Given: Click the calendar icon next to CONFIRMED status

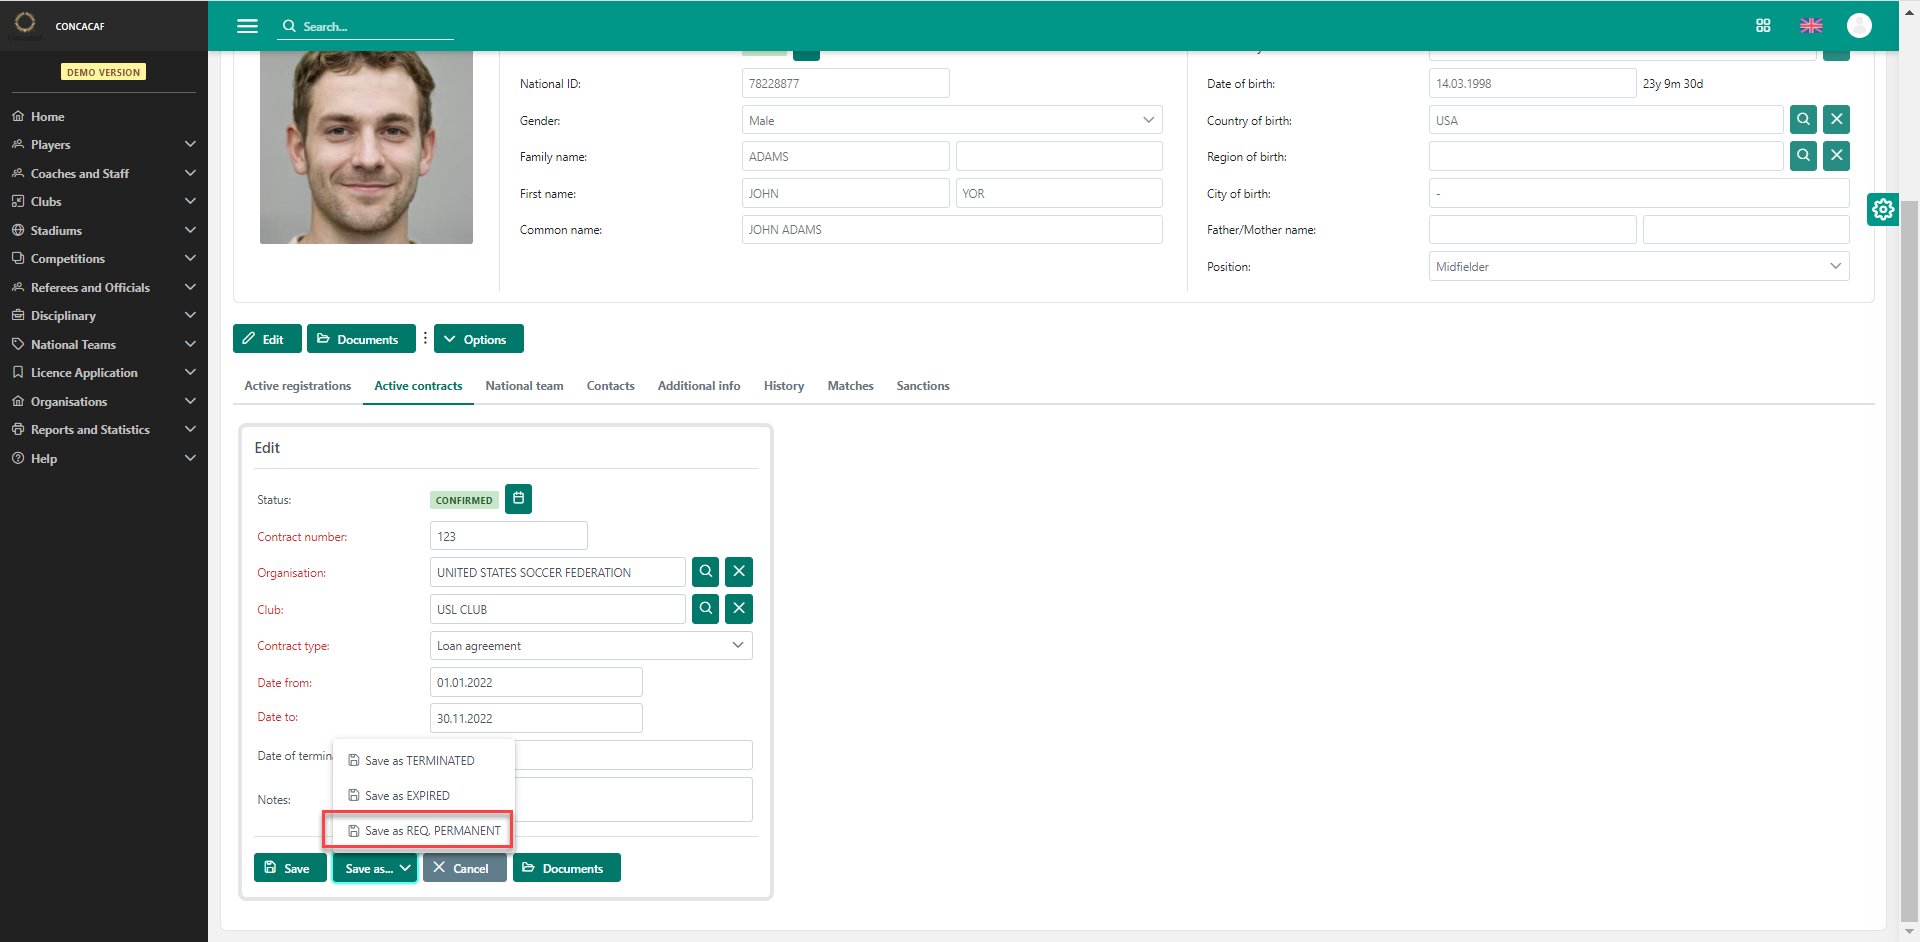Looking at the screenshot, I should tap(518, 499).
